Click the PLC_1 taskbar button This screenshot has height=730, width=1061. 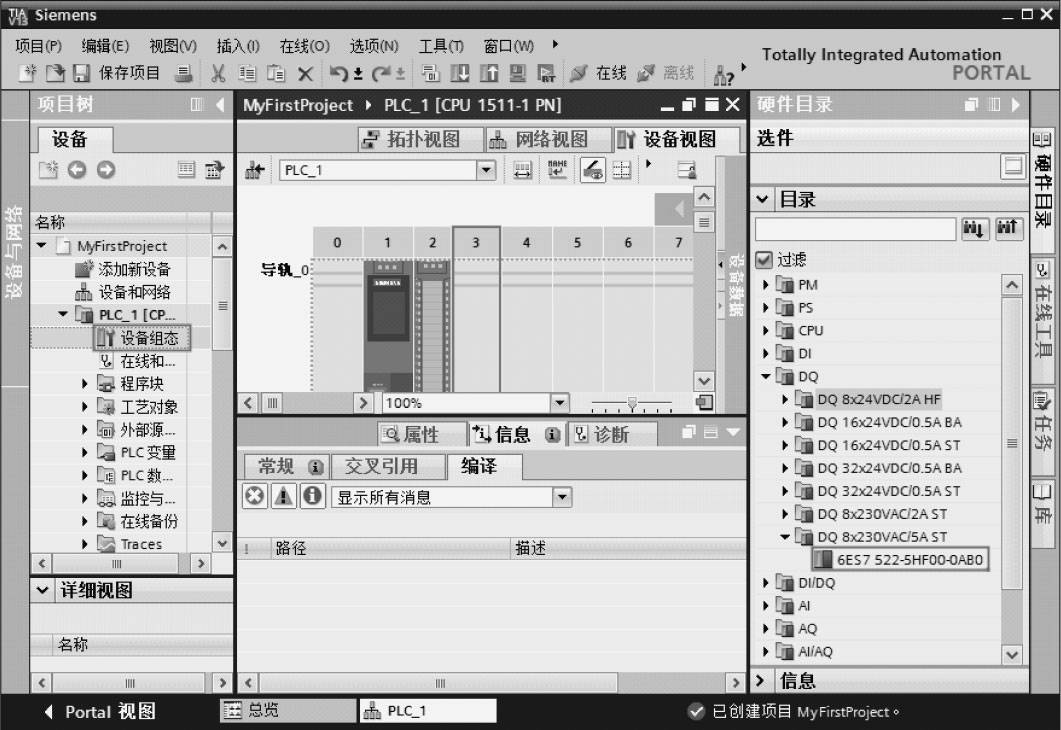pyautogui.click(x=428, y=710)
